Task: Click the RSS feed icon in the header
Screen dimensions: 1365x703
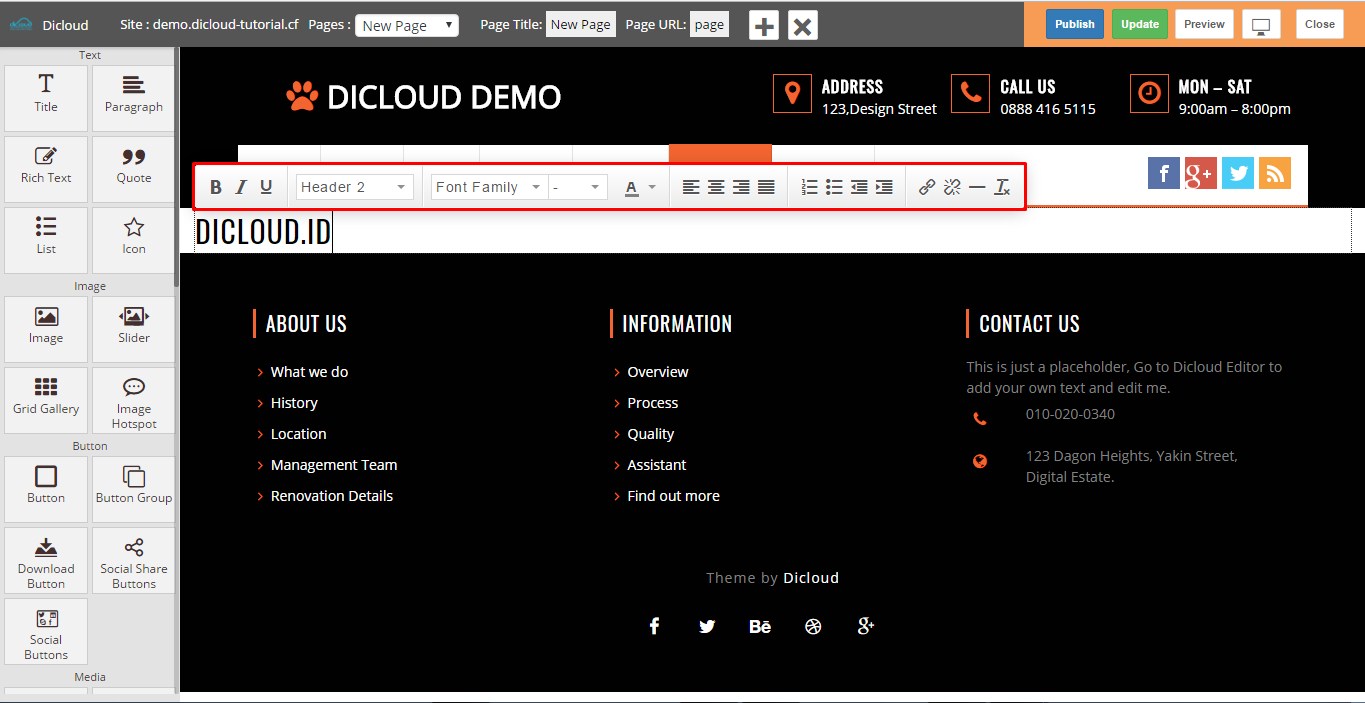Action: pyautogui.click(x=1274, y=172)
